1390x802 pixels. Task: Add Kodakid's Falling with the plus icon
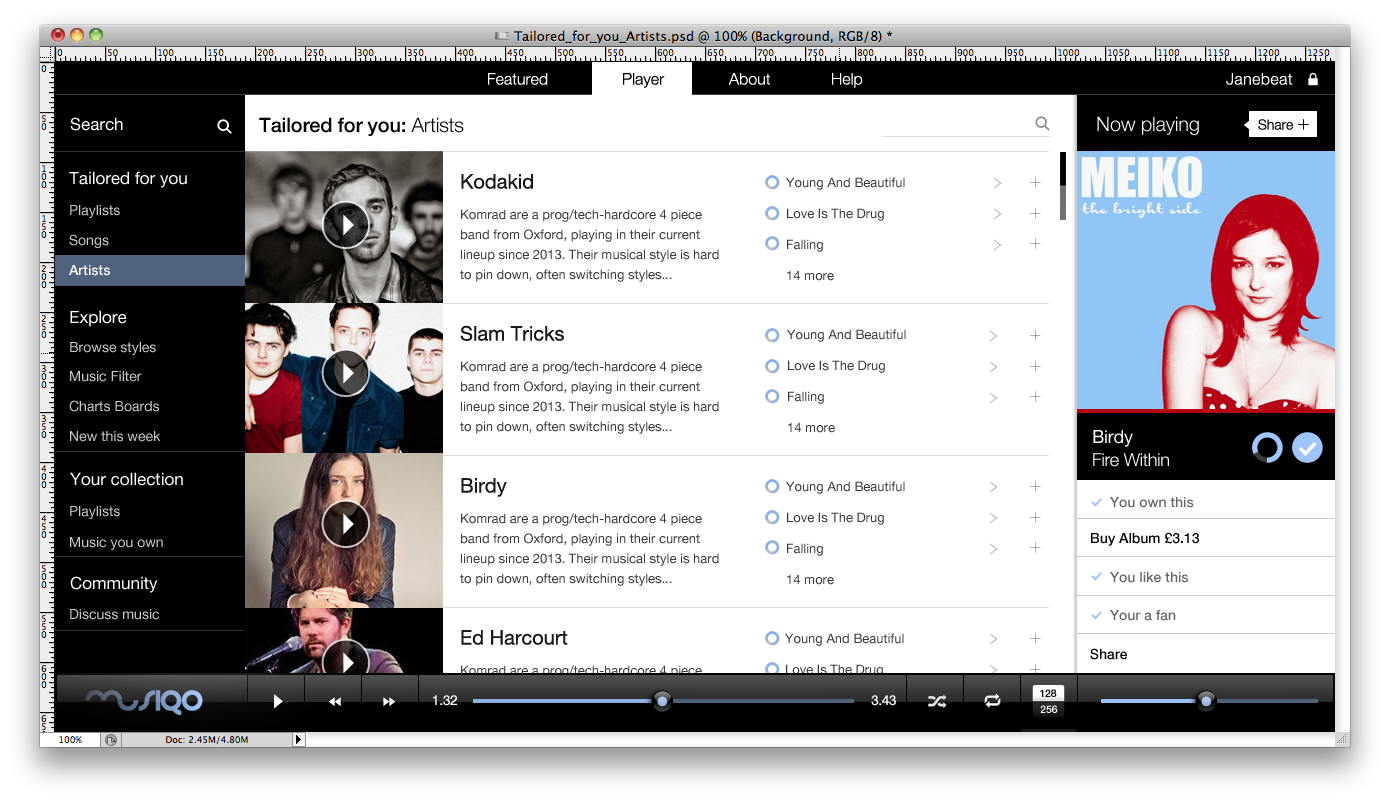1035,243
